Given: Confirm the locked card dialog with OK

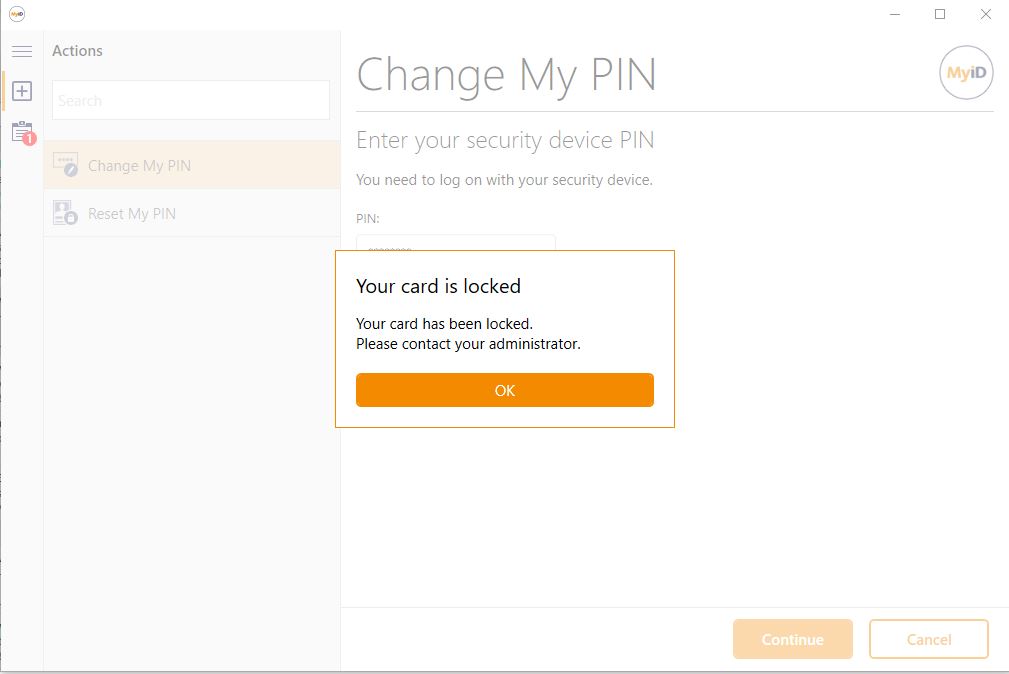Looking at the screenshot, I should [x=504, y=390].
